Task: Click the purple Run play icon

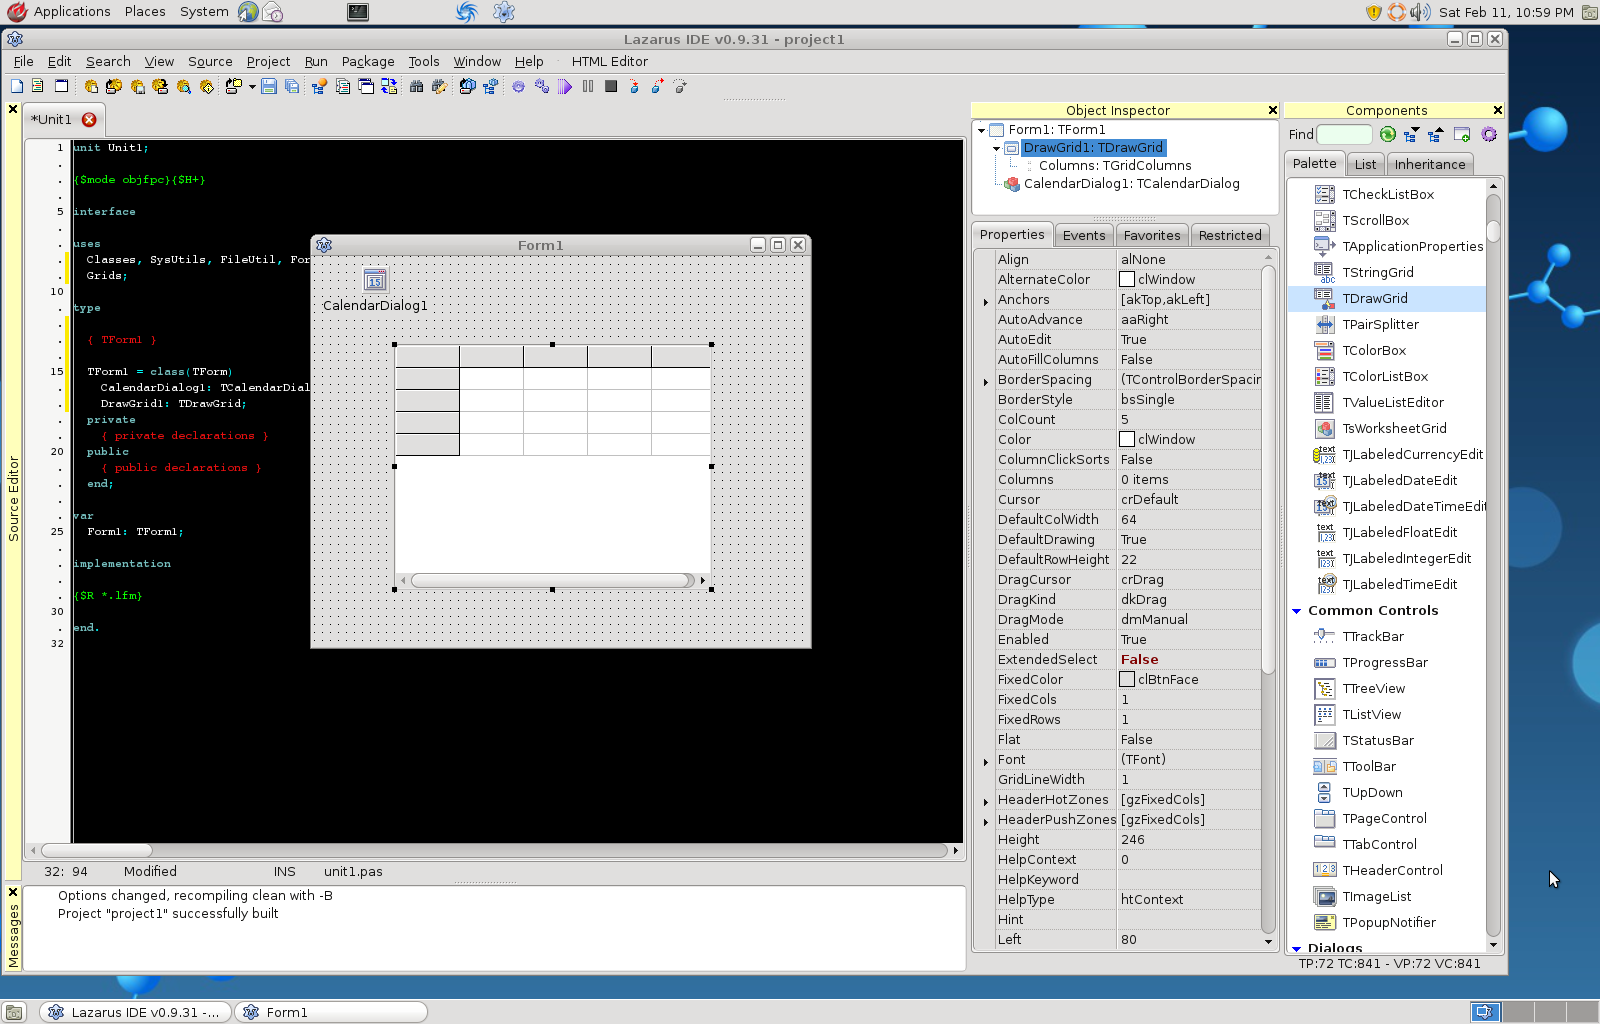Action: tap(565, 87)
